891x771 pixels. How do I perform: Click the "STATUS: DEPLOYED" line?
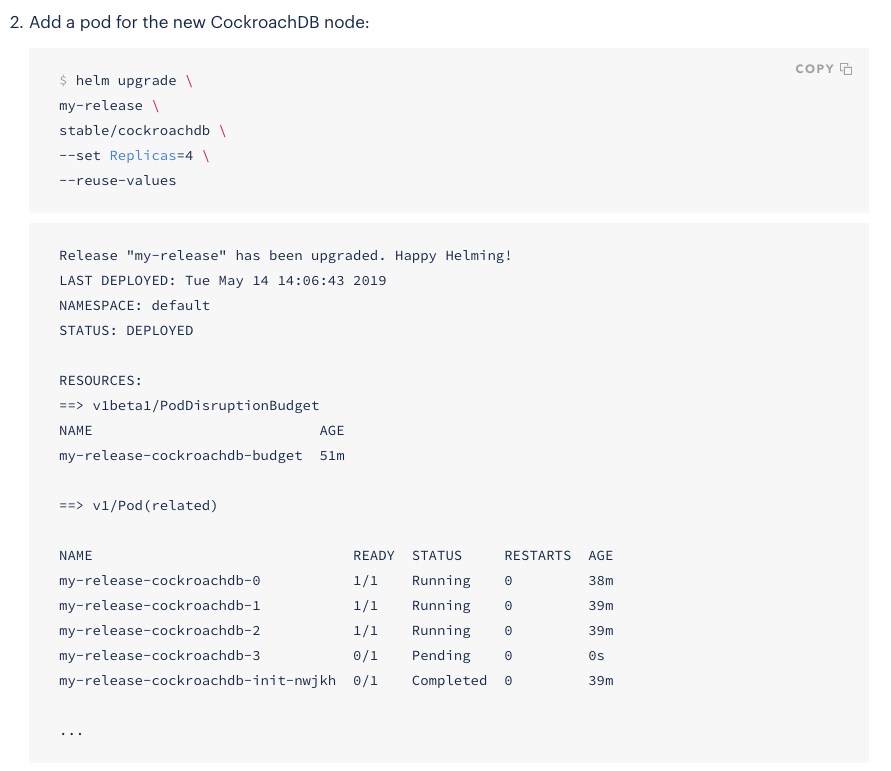click(126, 331)
